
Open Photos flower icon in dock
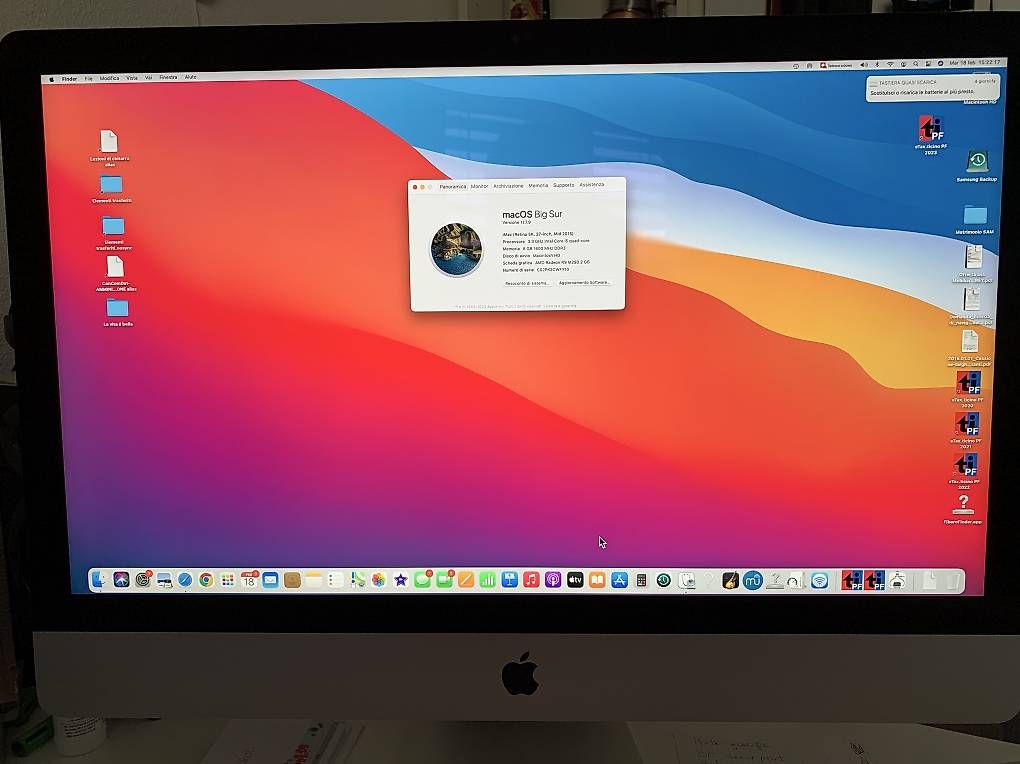pos(379,580)
